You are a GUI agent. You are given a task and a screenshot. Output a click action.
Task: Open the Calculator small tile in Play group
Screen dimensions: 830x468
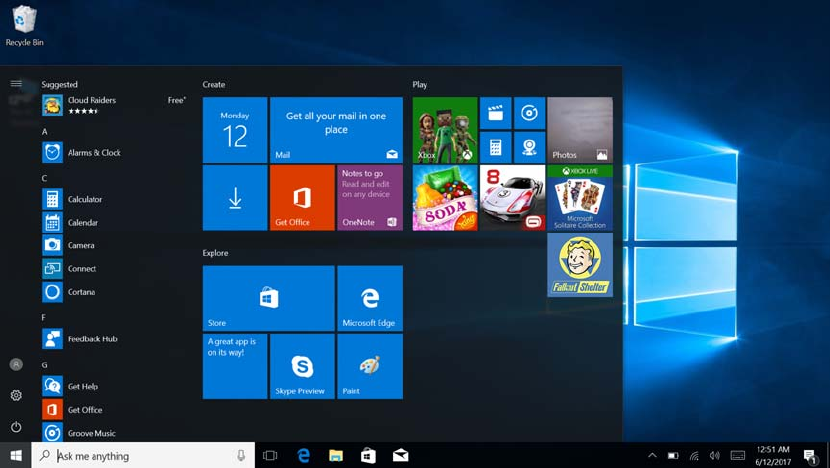495,147
